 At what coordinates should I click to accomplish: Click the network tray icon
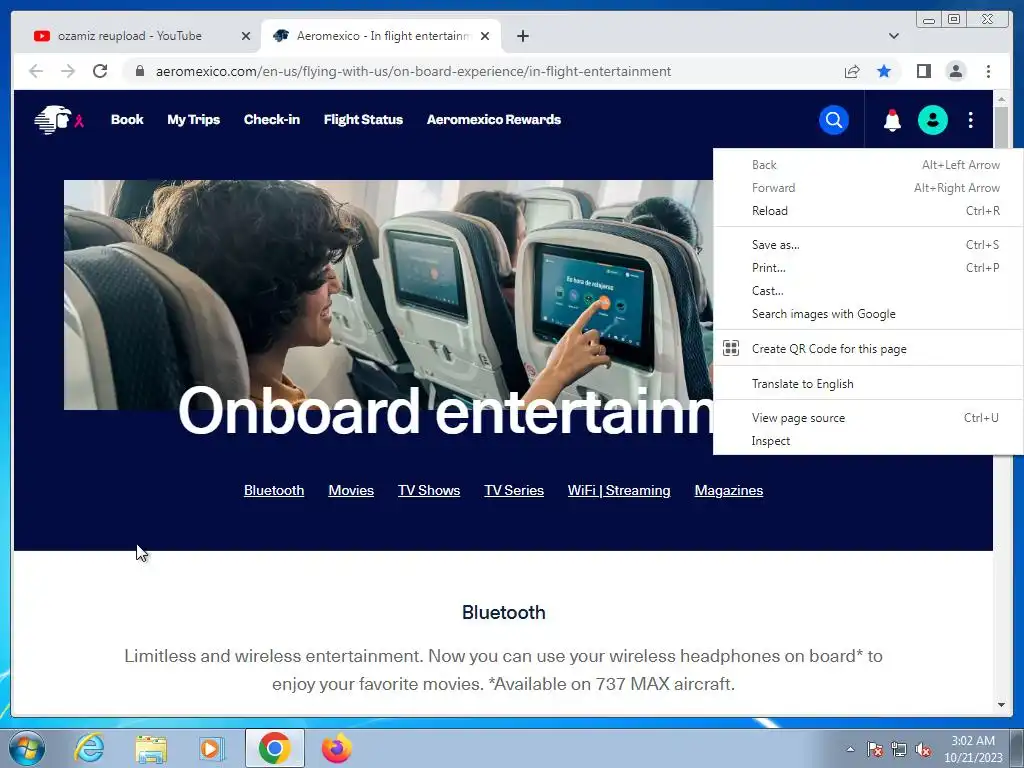[x=899, y=749]
